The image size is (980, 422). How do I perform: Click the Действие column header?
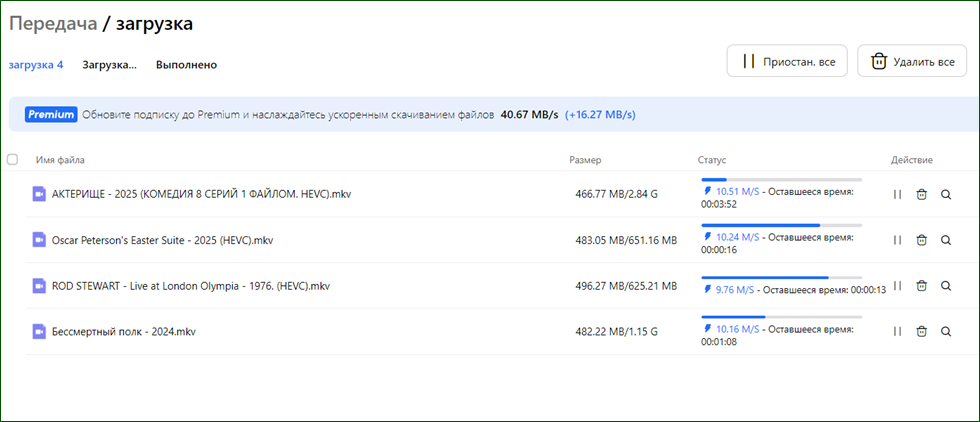(x=912, y=160)
